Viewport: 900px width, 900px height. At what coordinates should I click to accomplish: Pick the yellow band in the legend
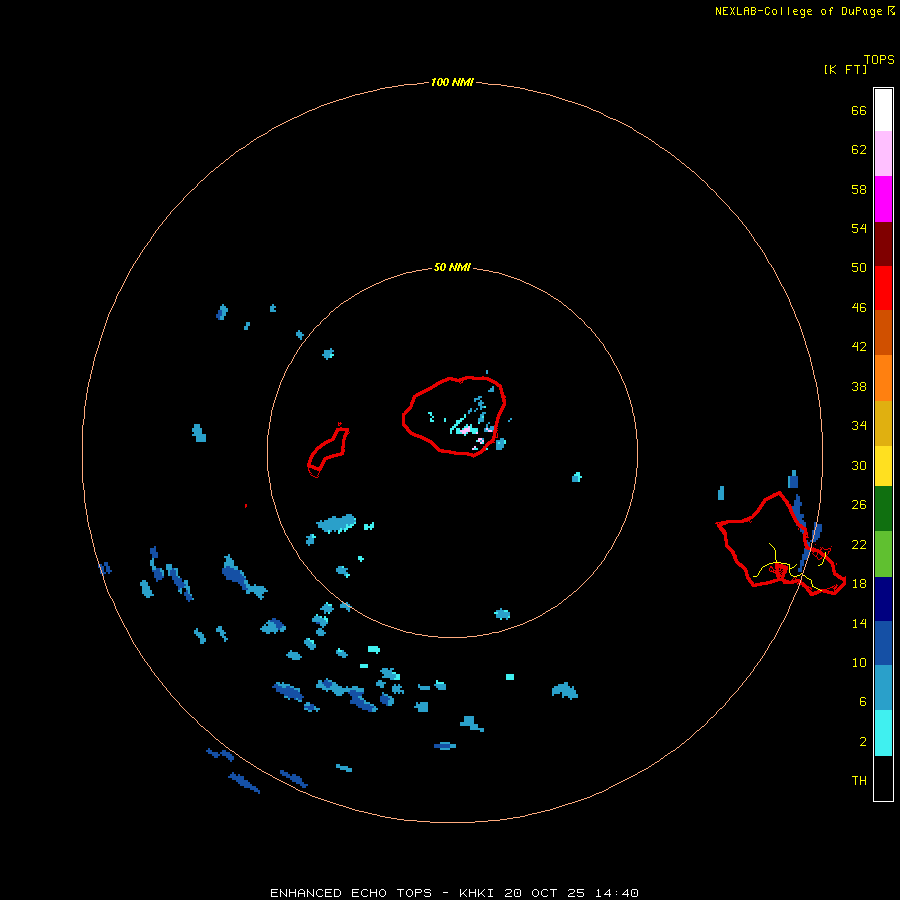tap(883, 466)
